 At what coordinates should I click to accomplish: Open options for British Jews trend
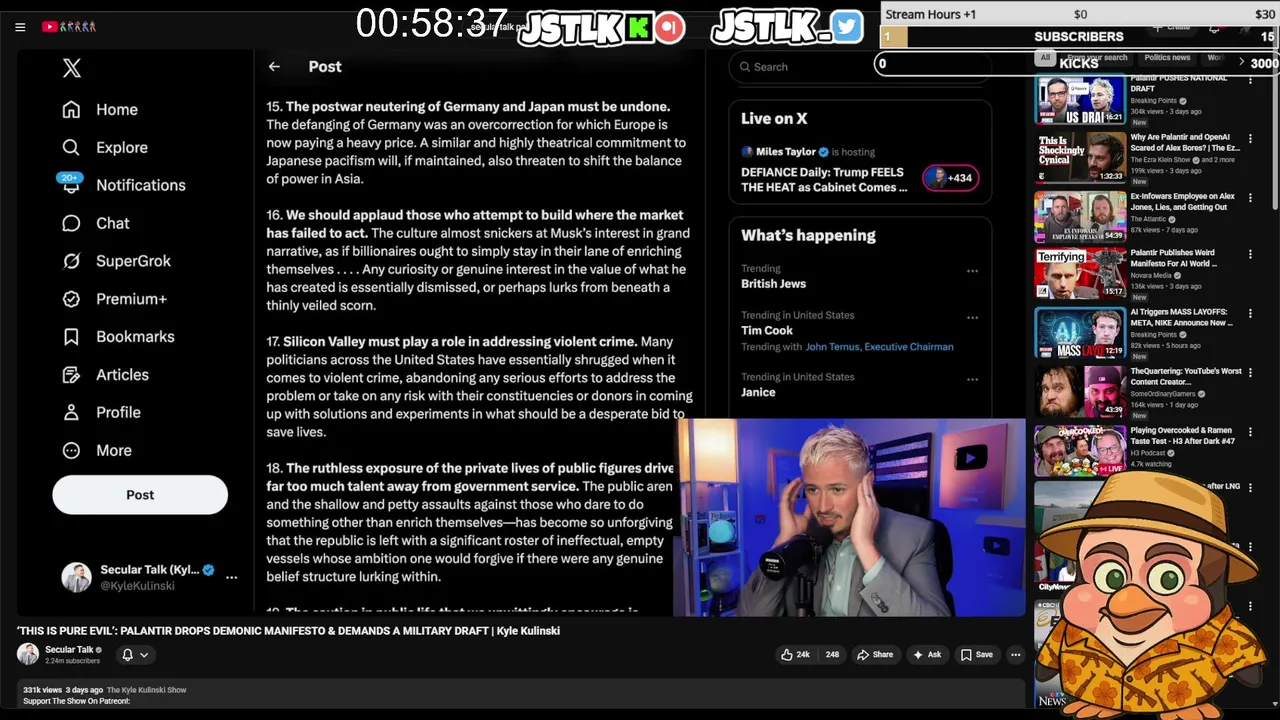[x=972, y=271]
